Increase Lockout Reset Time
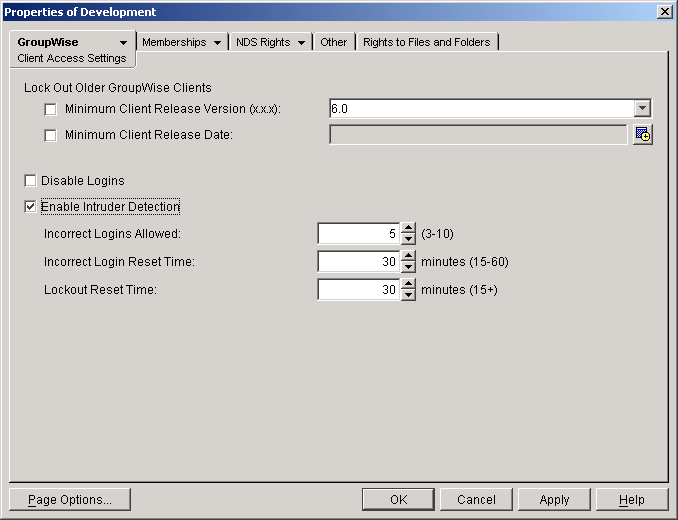Viewport: 678px width, 520px height. tap(408, 284)
